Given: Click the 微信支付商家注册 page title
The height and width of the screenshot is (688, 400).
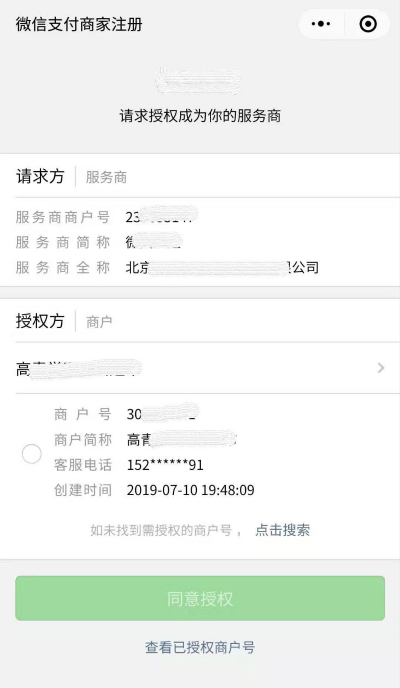Looking at the screenshot, I should point(79,24).
